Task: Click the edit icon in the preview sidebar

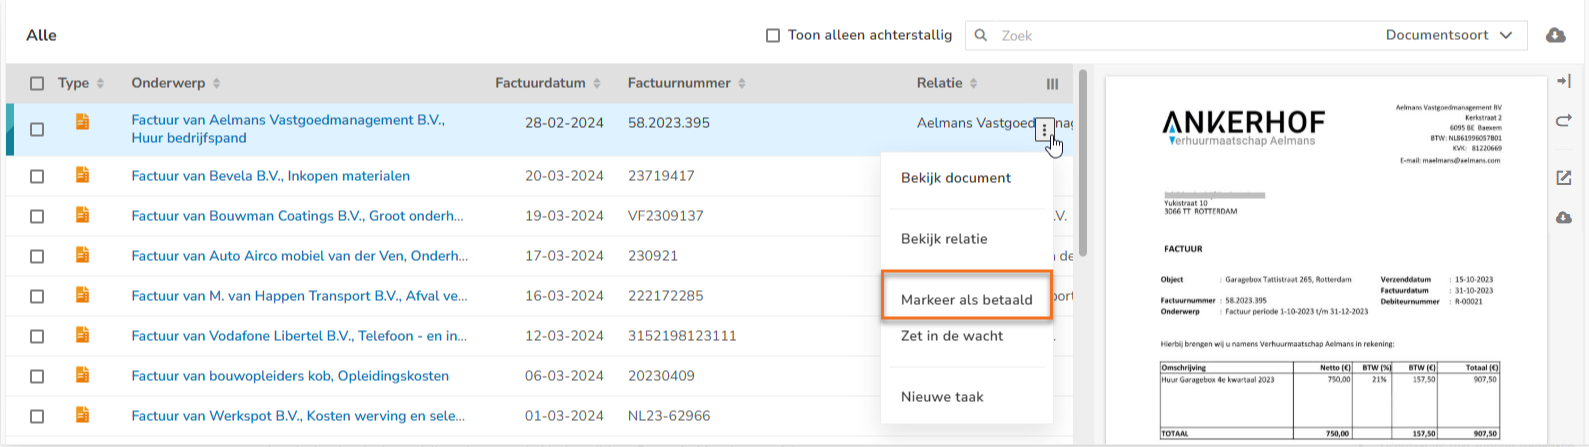Action: [1564, 178]
